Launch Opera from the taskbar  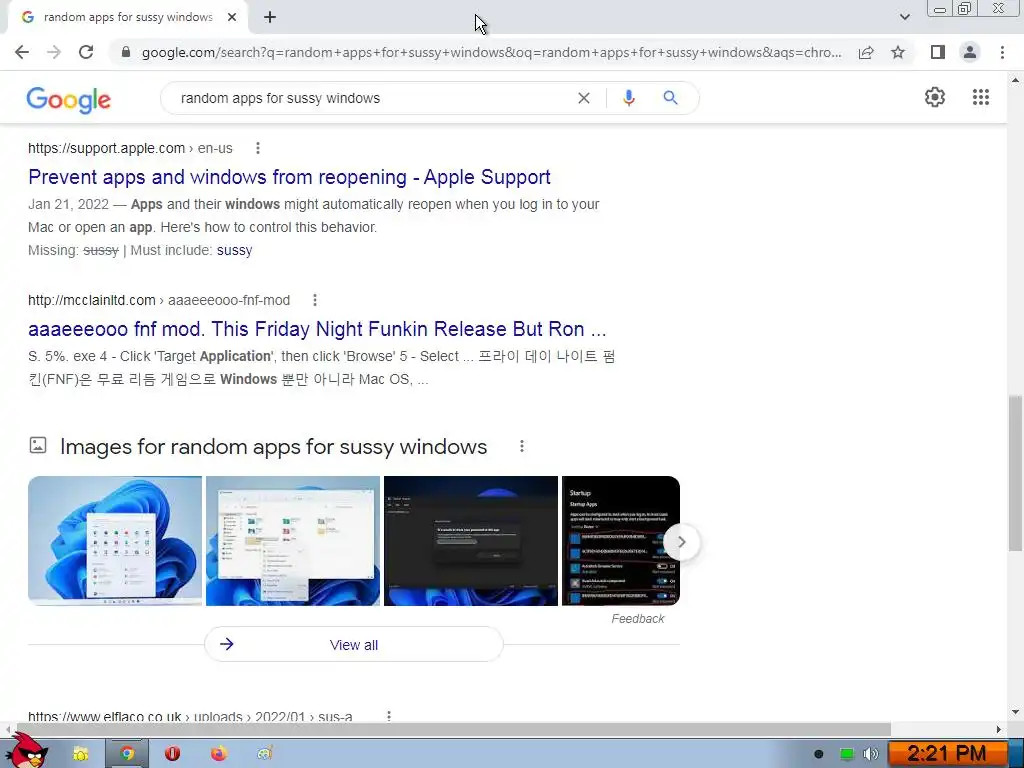click(x=172, y=754)
